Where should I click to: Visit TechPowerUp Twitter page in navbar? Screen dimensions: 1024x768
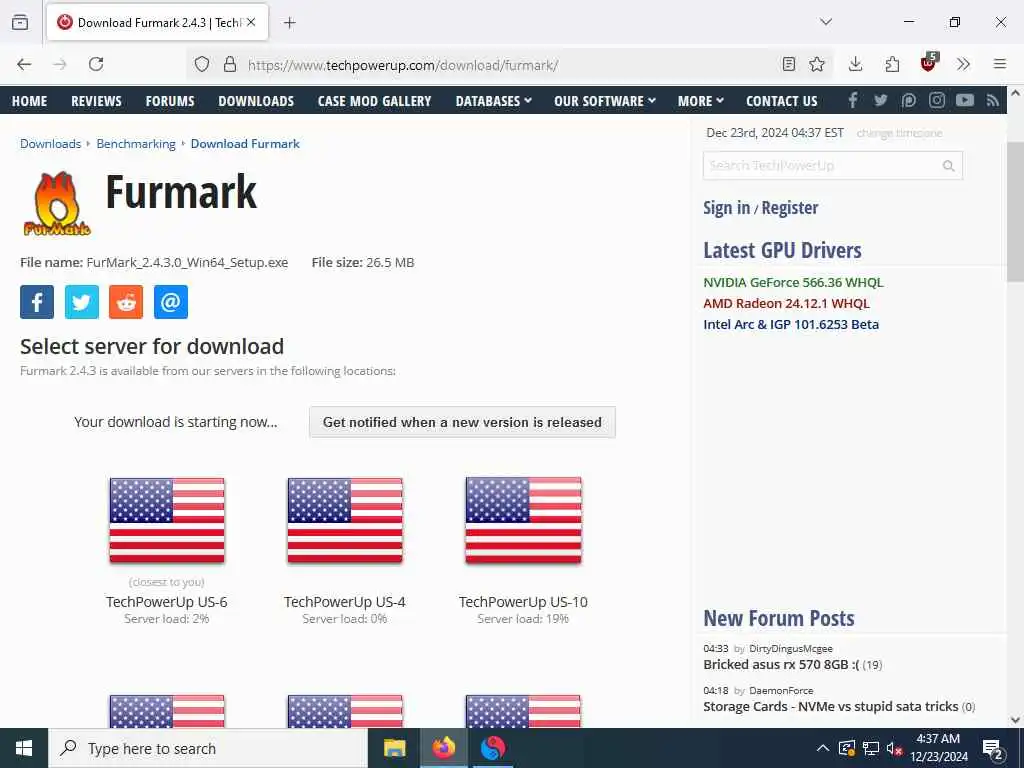pyautogui.click(x=881, y=100)
